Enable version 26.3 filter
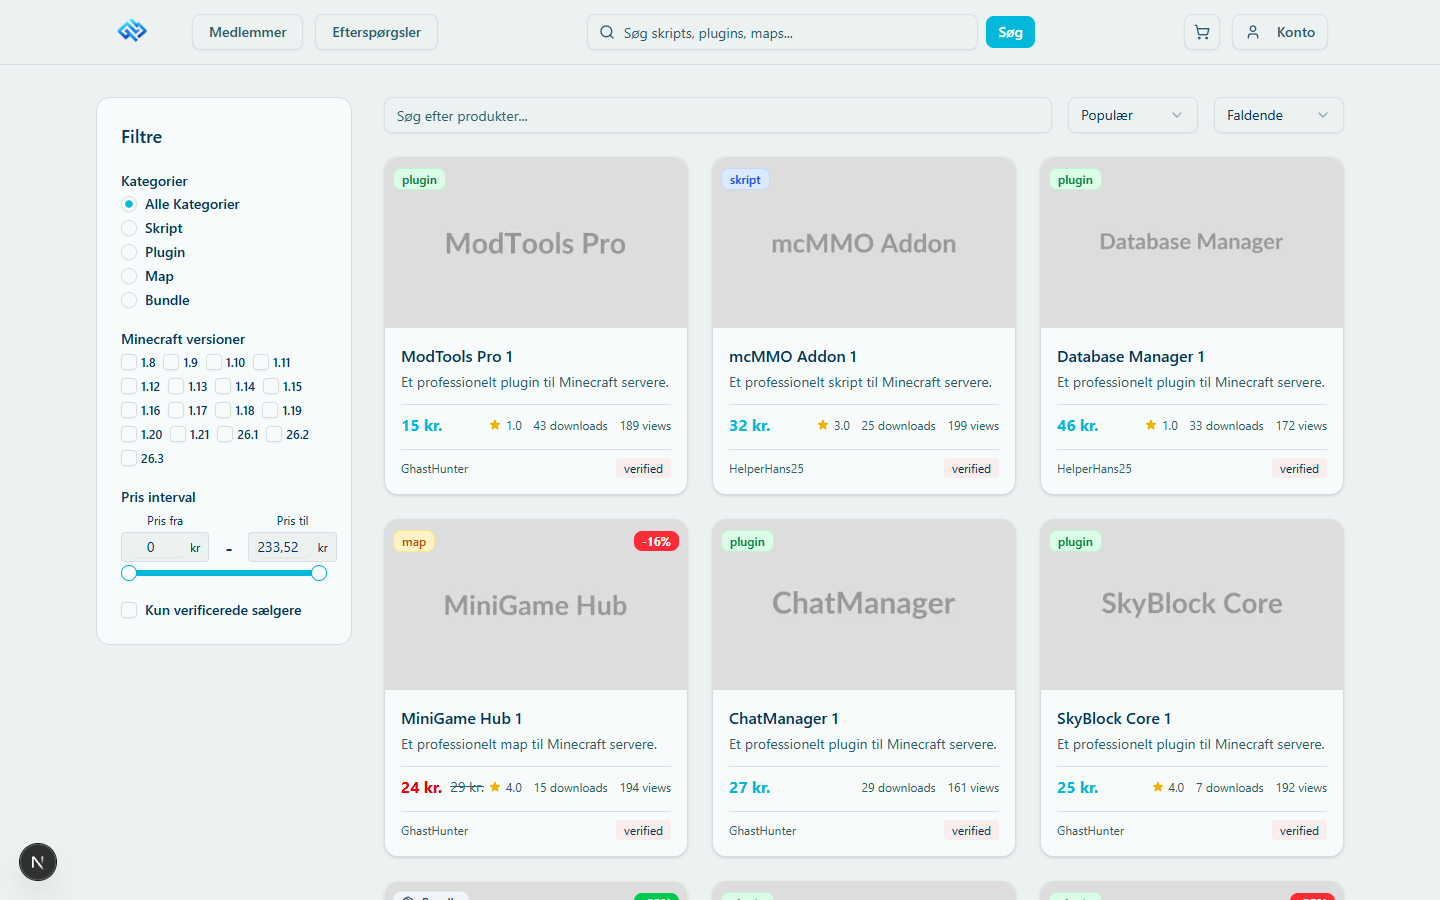Image resolution: width=1440 pixels, height=900 pixels. [129, 458]
